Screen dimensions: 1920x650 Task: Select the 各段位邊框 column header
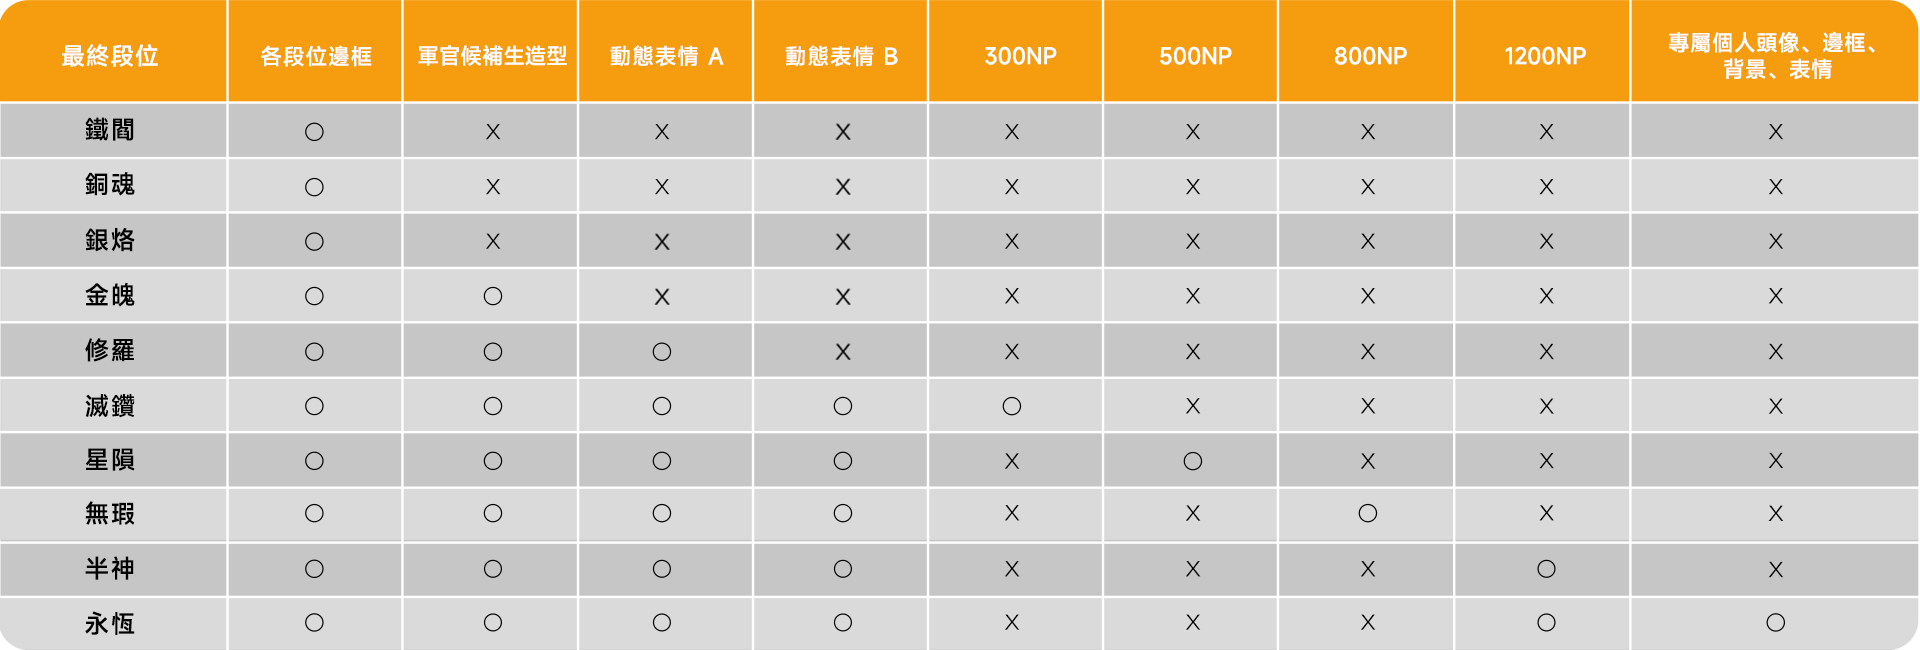316,56
